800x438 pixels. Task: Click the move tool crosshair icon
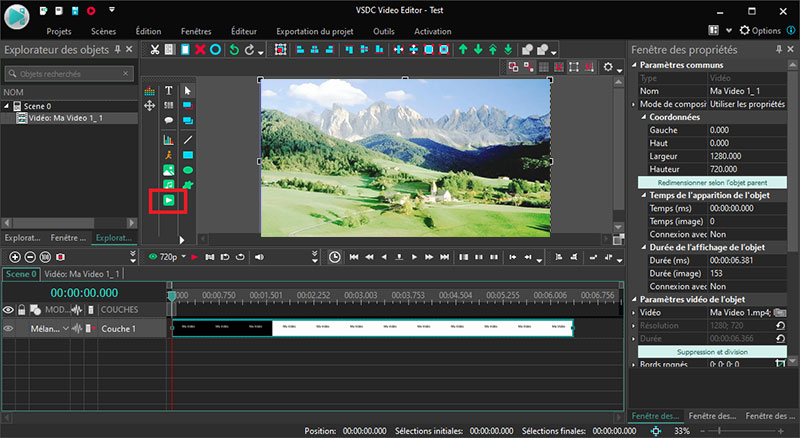149,106
